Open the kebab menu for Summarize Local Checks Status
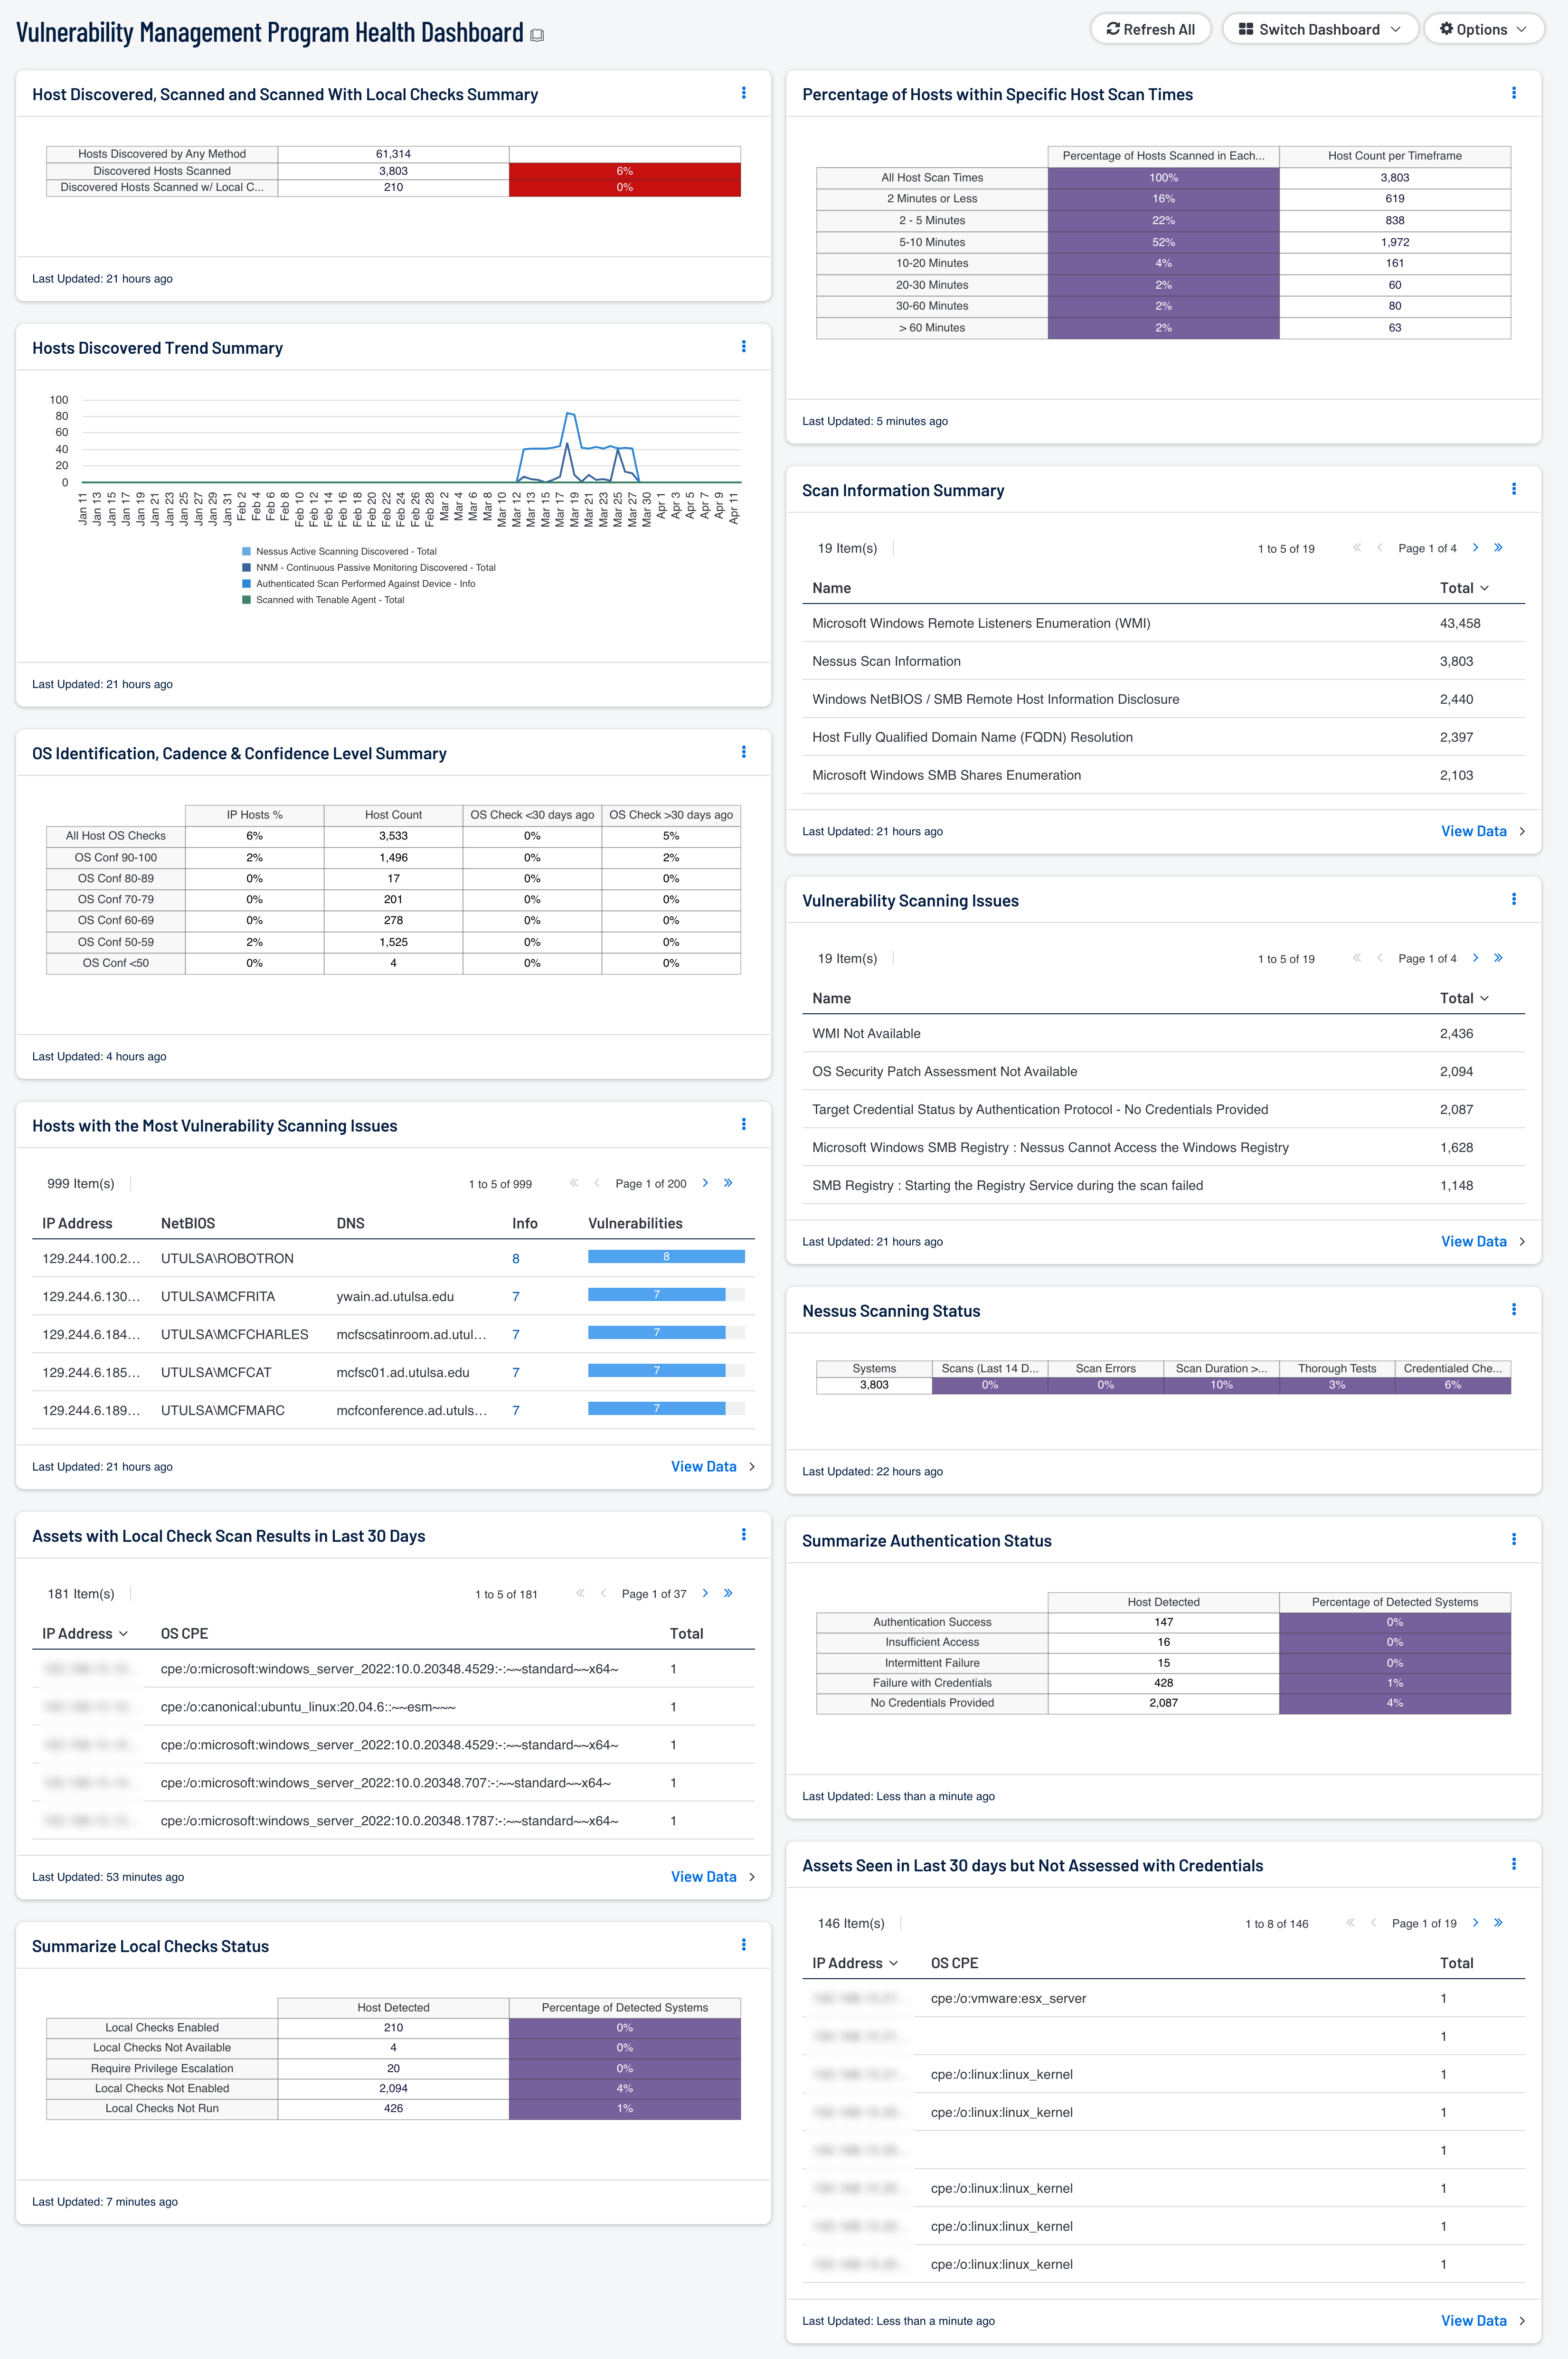 (744, 1944)
